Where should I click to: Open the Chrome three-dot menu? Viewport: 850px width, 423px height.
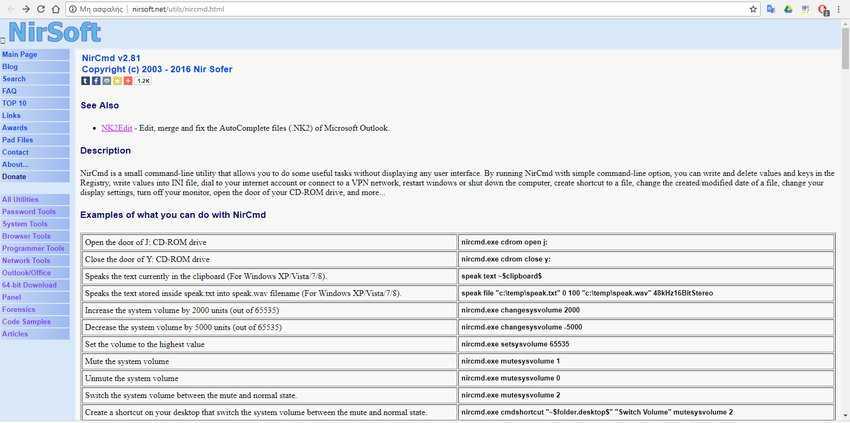839,9
